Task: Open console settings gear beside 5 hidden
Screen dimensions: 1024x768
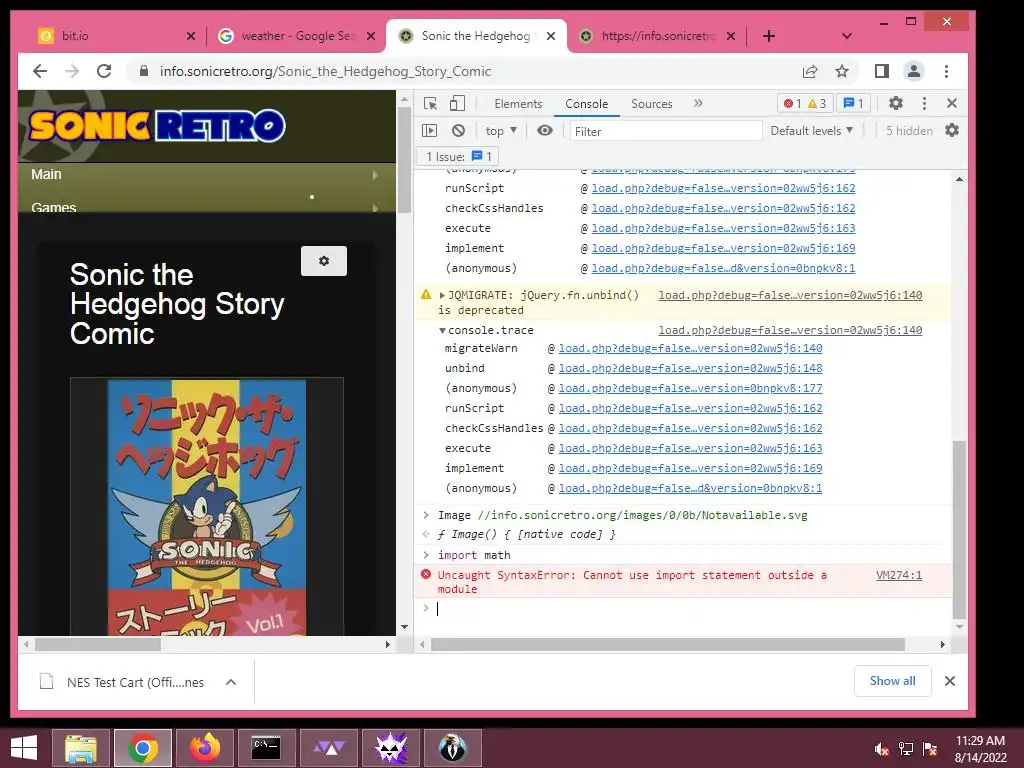Action: tap(952, 131)
